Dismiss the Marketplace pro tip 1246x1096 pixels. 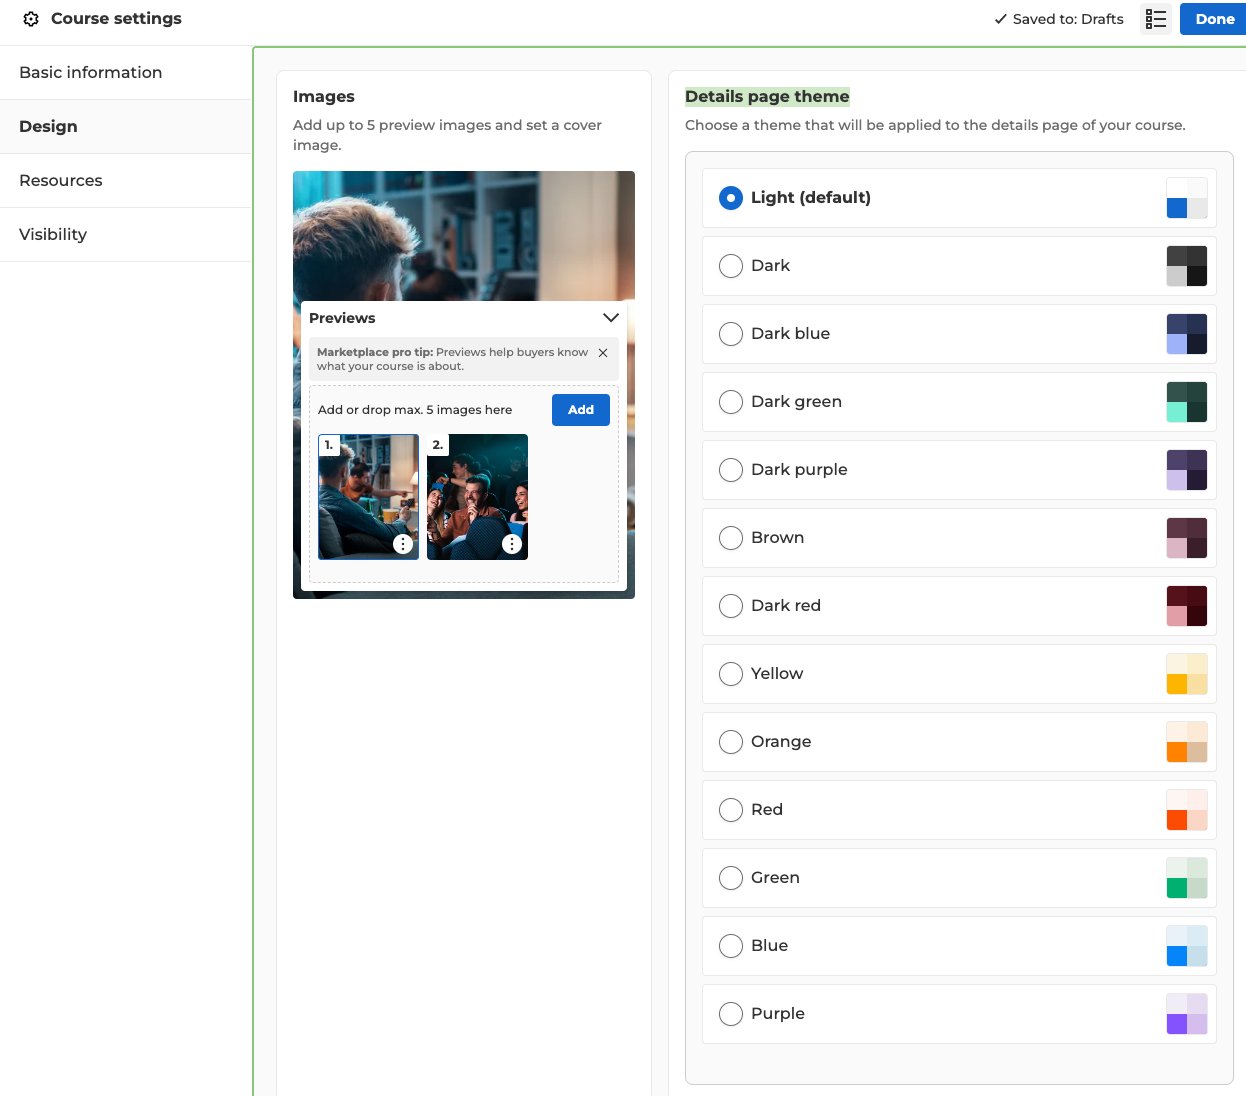pyautogui.click(x=603, y=353)
